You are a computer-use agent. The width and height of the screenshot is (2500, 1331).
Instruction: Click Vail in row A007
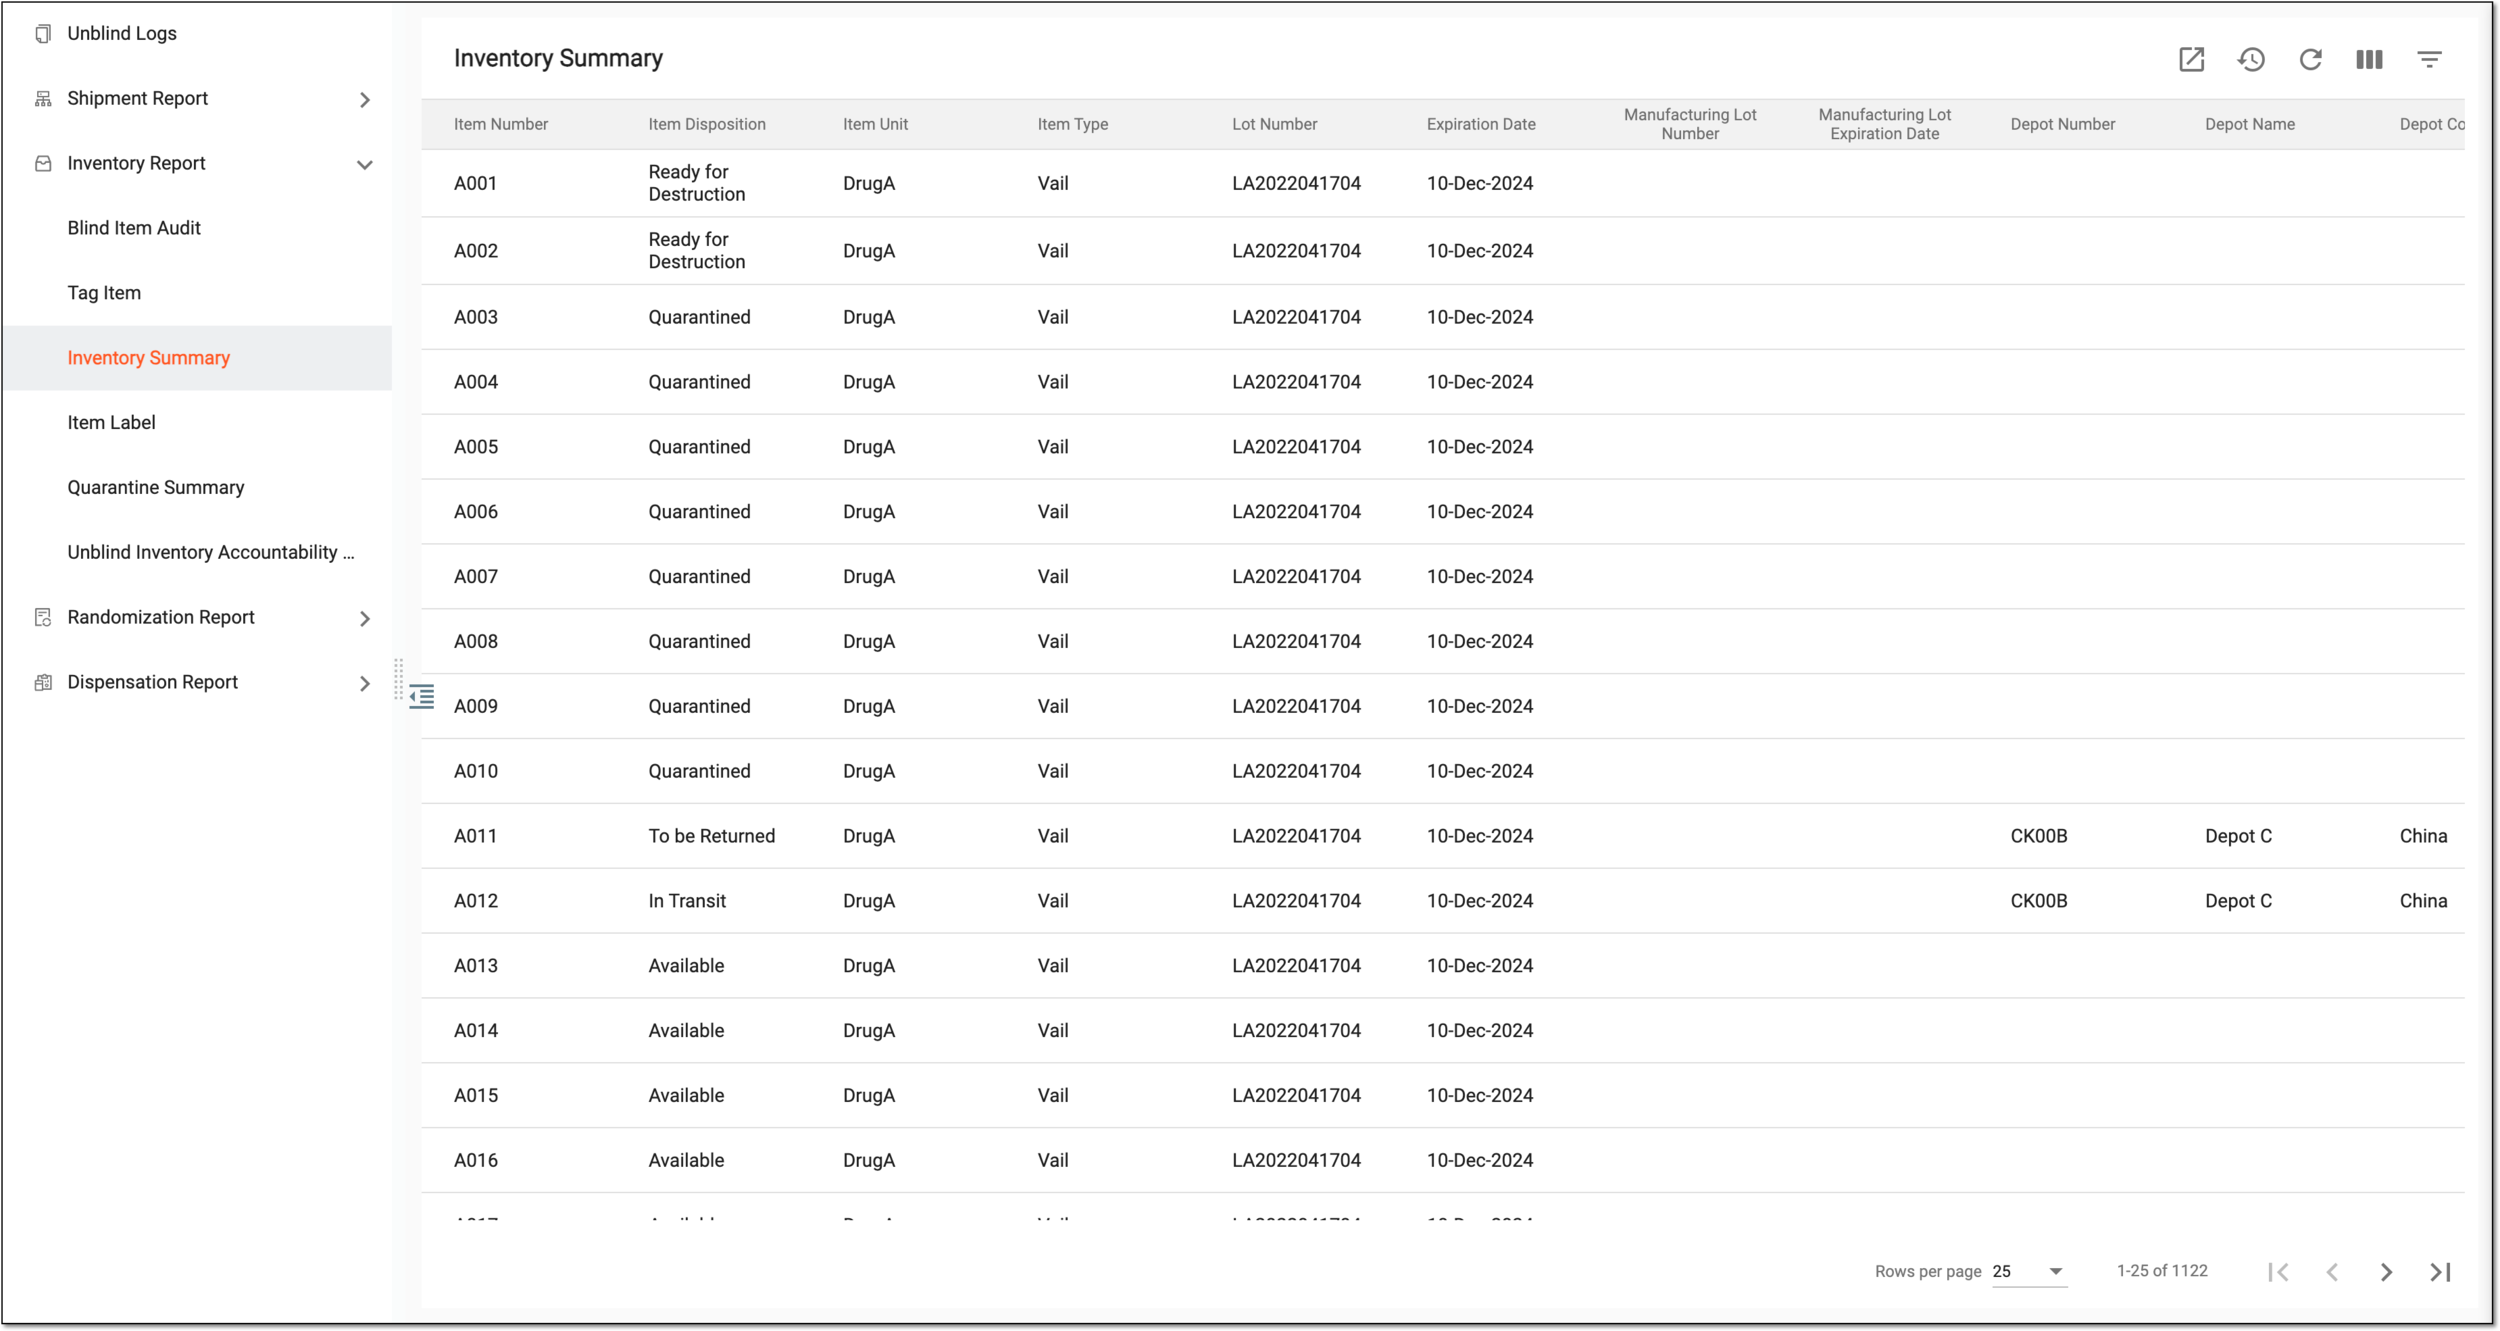click(x=1053, y=576)
